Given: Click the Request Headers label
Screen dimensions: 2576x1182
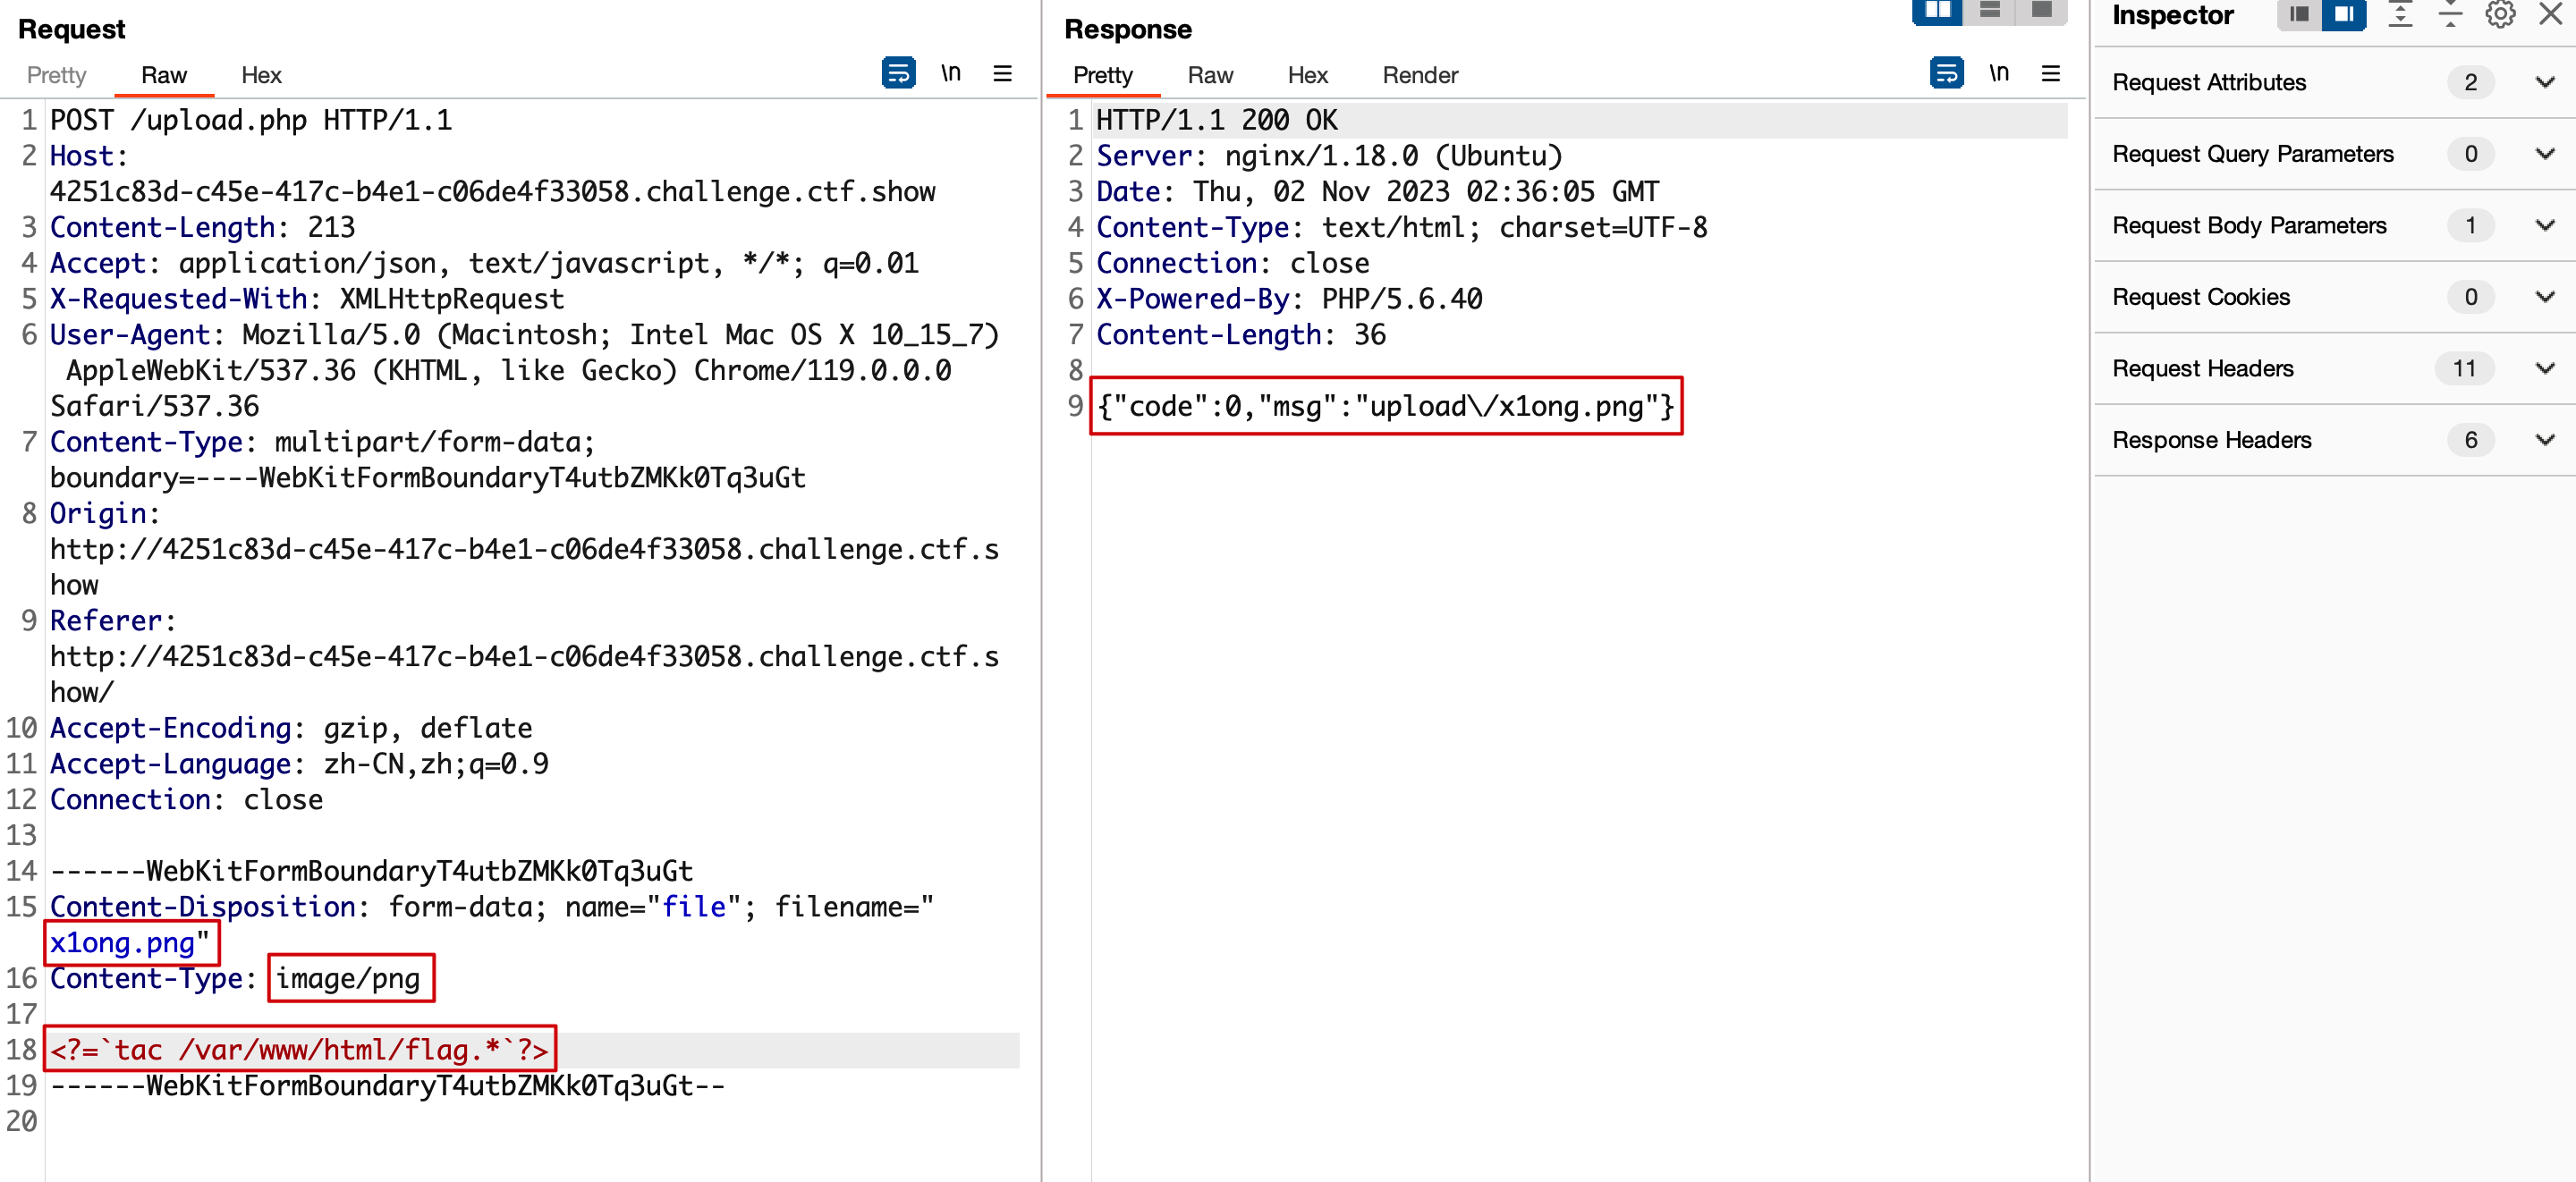Looking at the screenshot, I should (2203, 368).
